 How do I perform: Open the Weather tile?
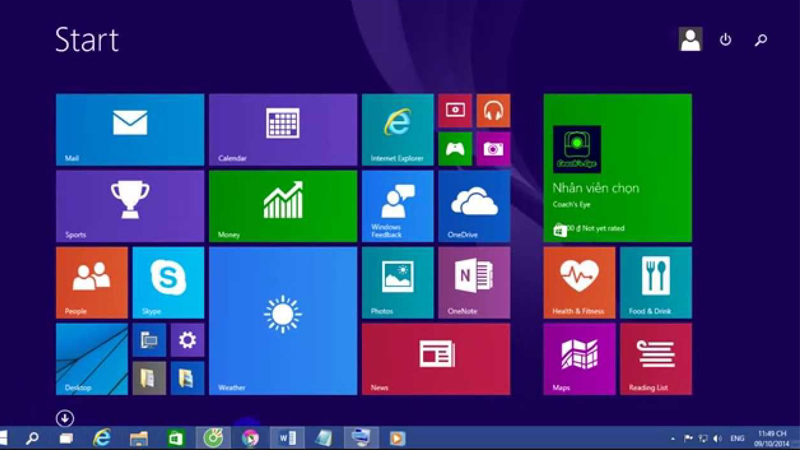pos(283,321)
